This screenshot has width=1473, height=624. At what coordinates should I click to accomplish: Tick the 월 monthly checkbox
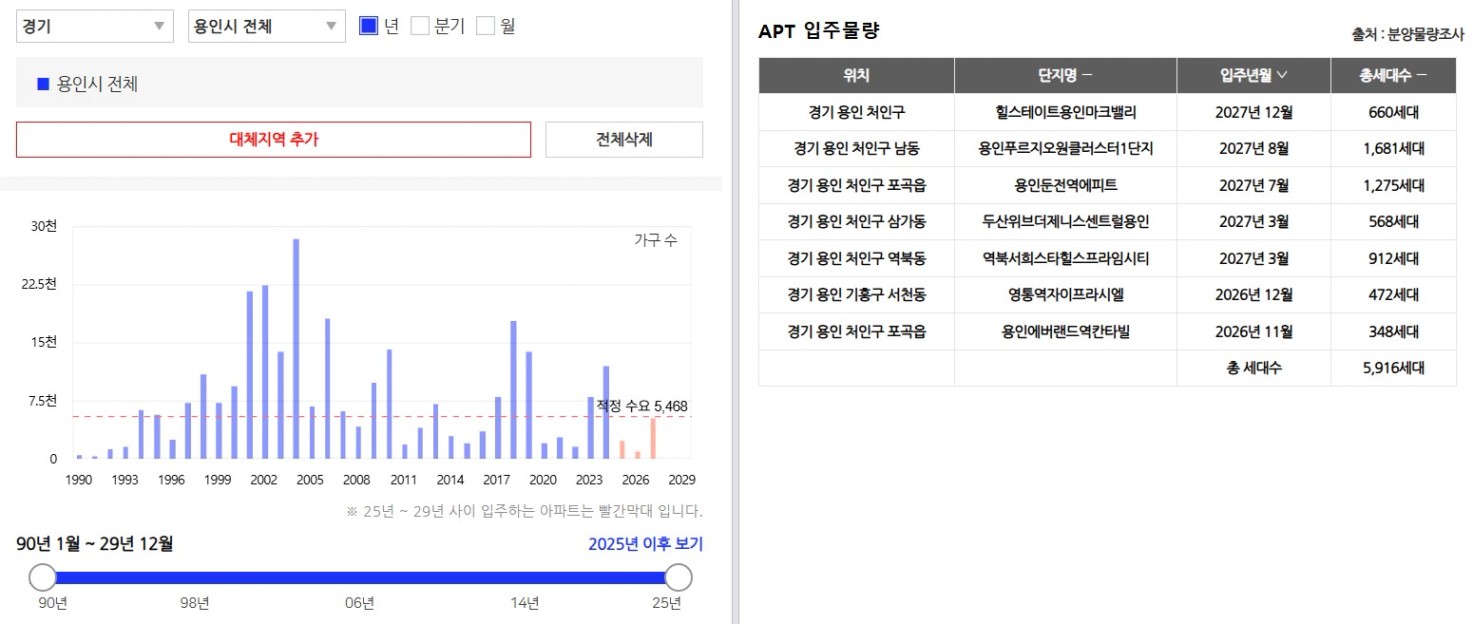[486, 26]
